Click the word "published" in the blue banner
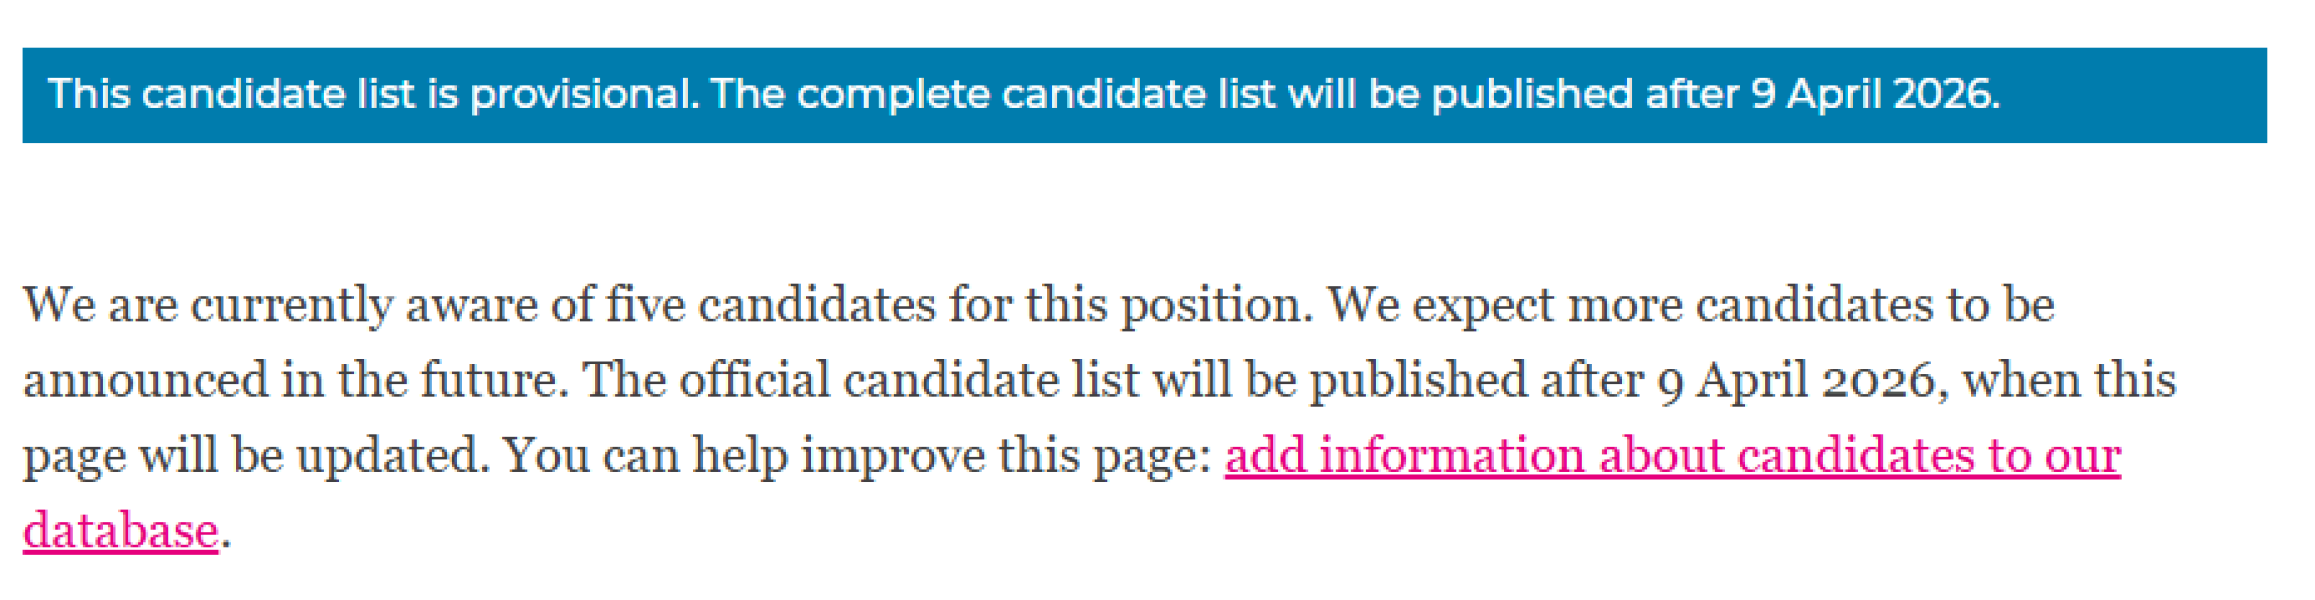The height and width of the screenshot is (600, 2315). tap(1532, 95)
